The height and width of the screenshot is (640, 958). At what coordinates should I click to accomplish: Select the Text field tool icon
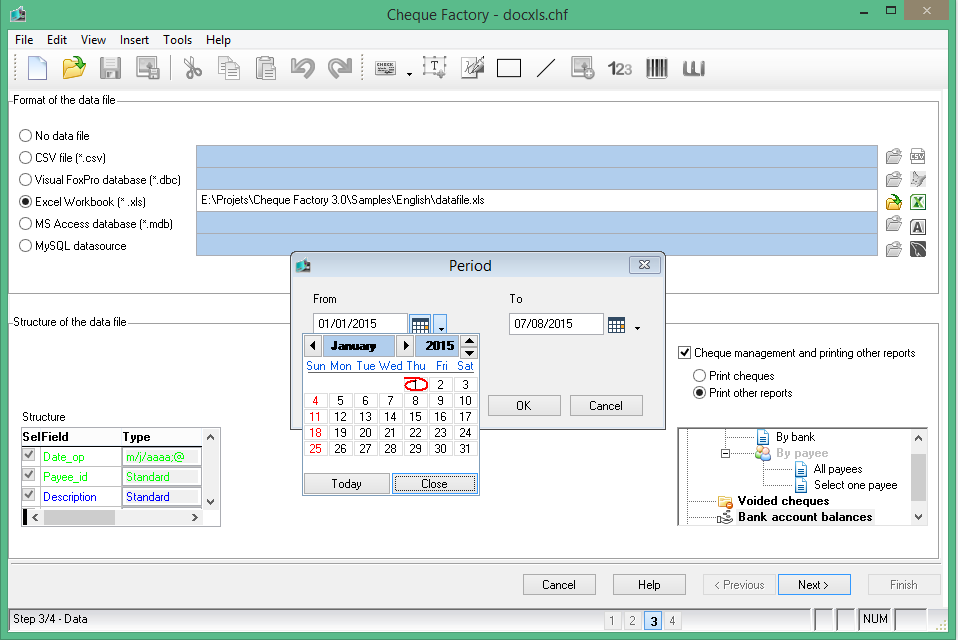[434, 68]
